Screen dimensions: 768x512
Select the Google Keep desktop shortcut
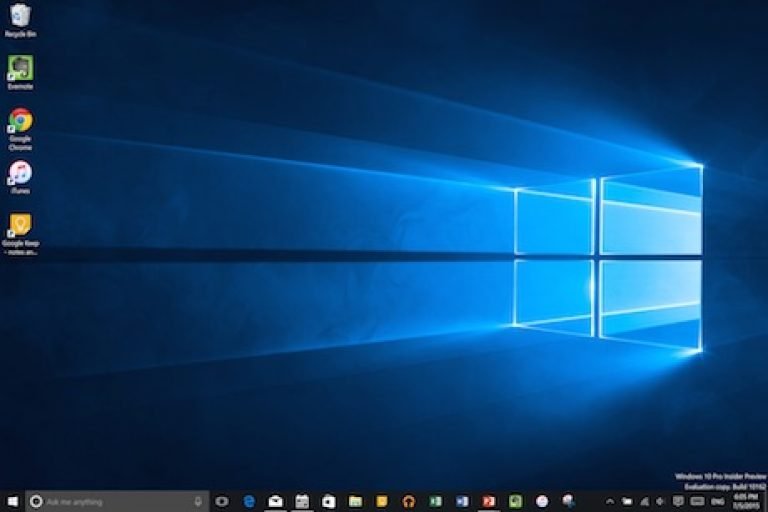tap(20, 225)
